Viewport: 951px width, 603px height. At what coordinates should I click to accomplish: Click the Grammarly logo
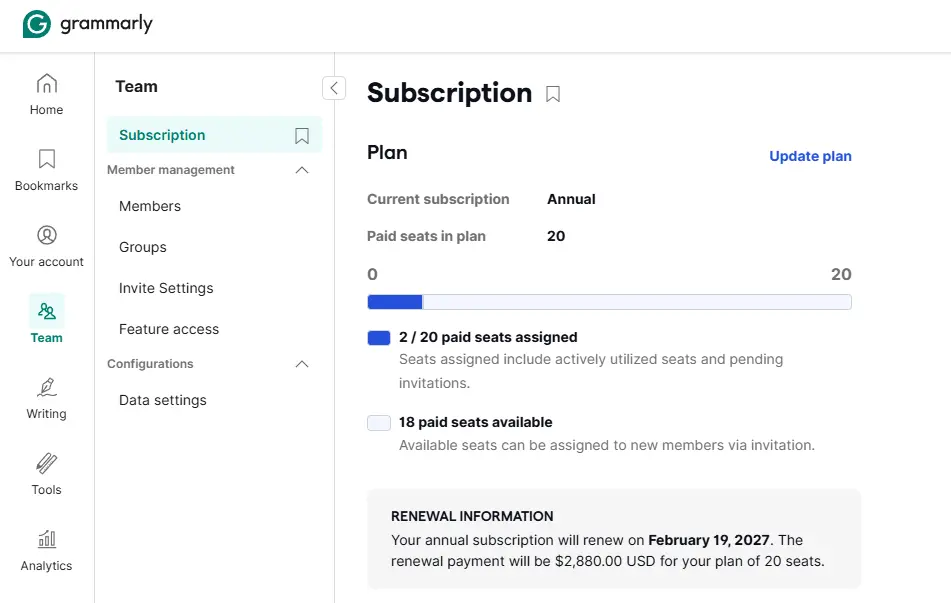(x=88, y=24)
